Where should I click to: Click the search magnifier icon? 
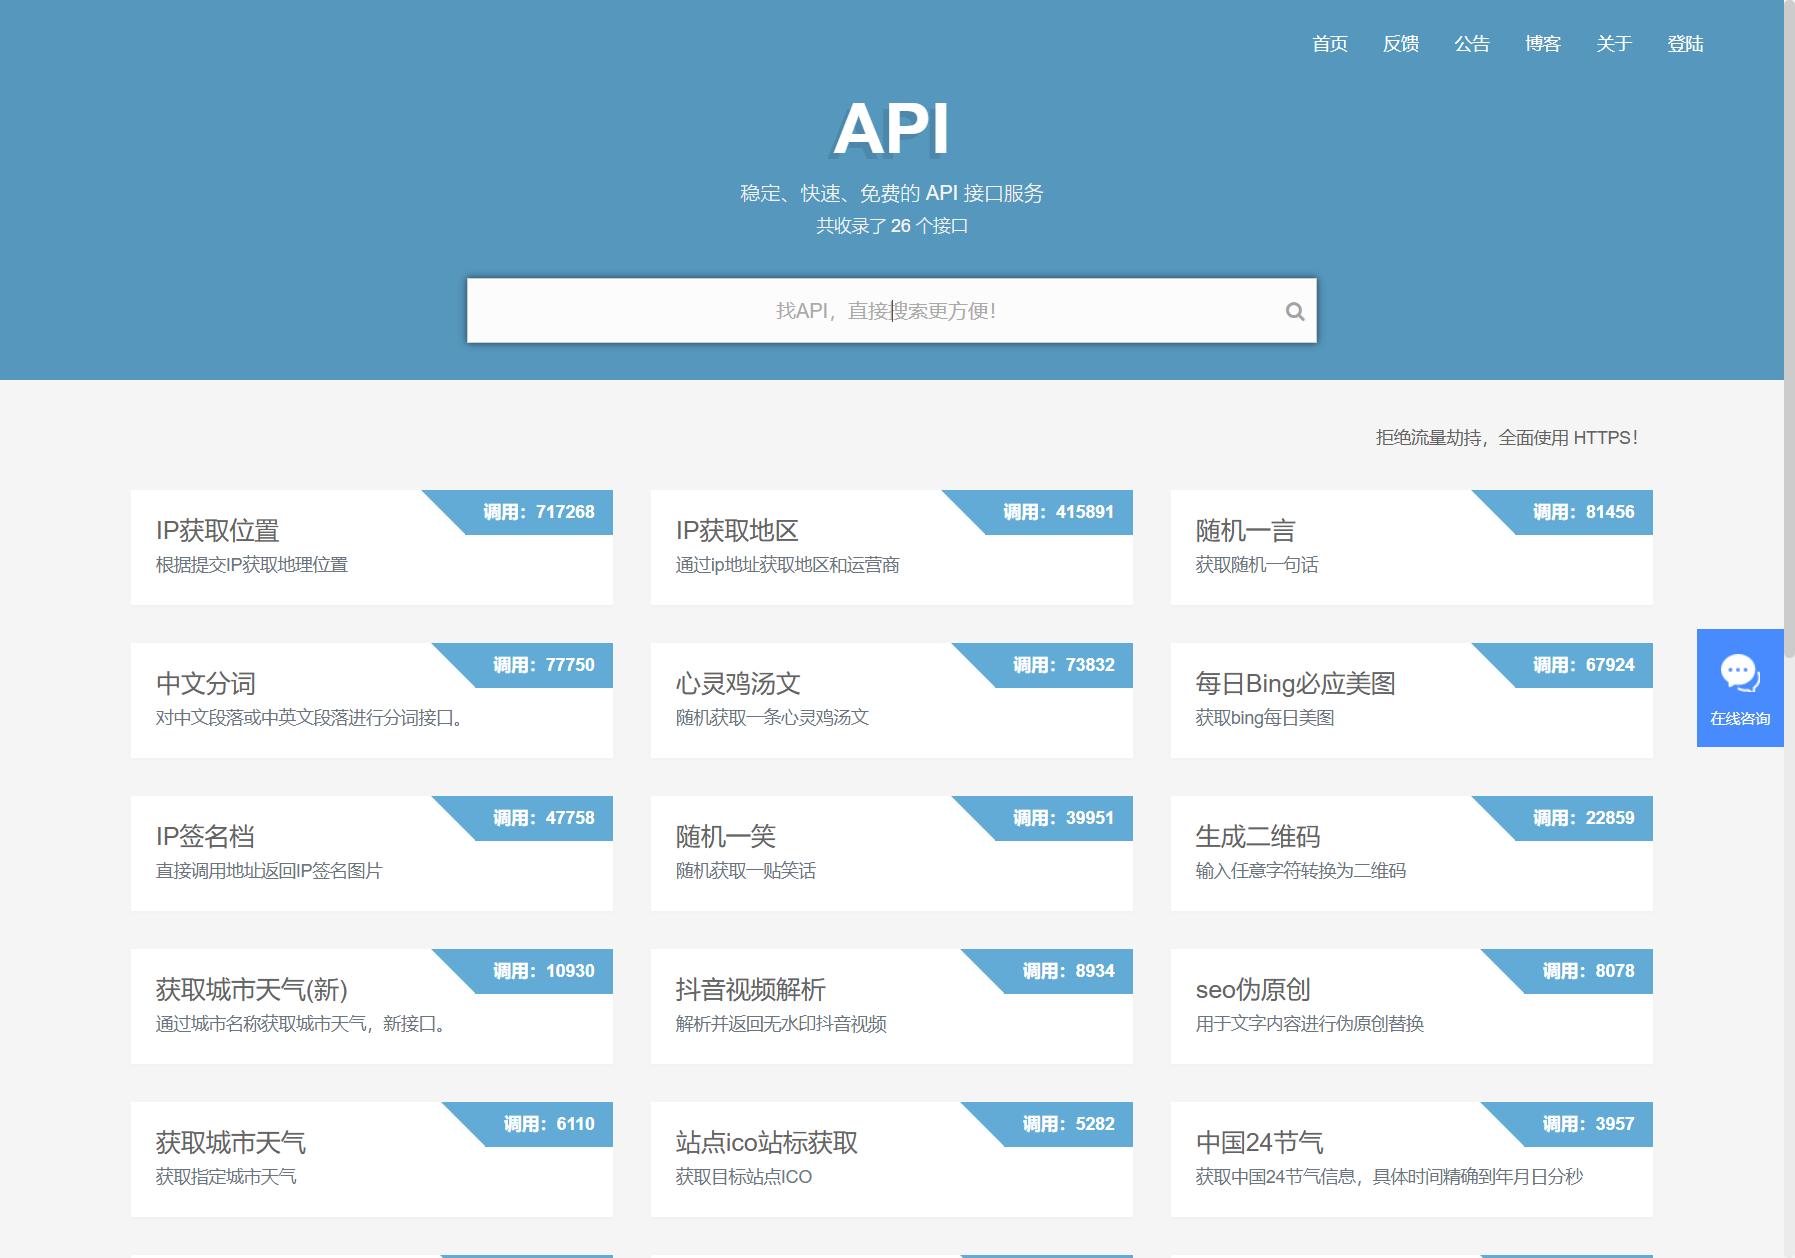click(1295, 311)
